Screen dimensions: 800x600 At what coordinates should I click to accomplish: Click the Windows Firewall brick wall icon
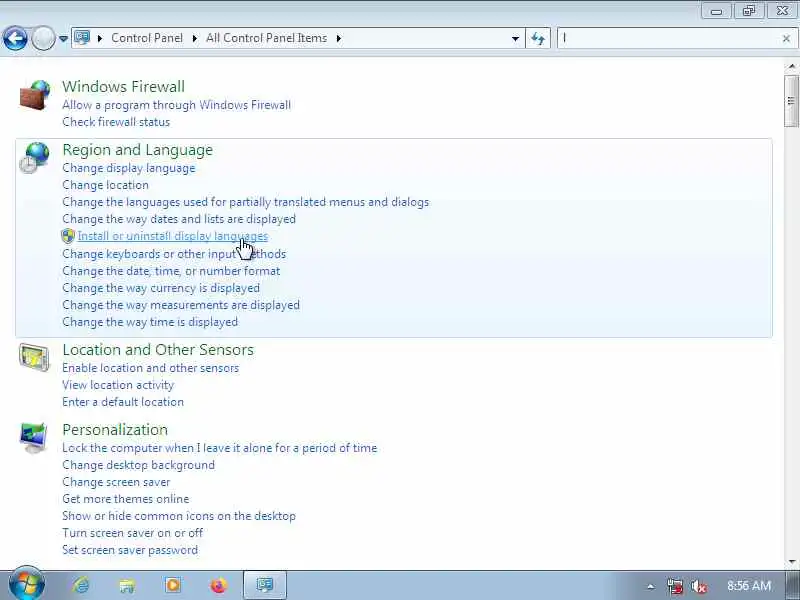35,94
